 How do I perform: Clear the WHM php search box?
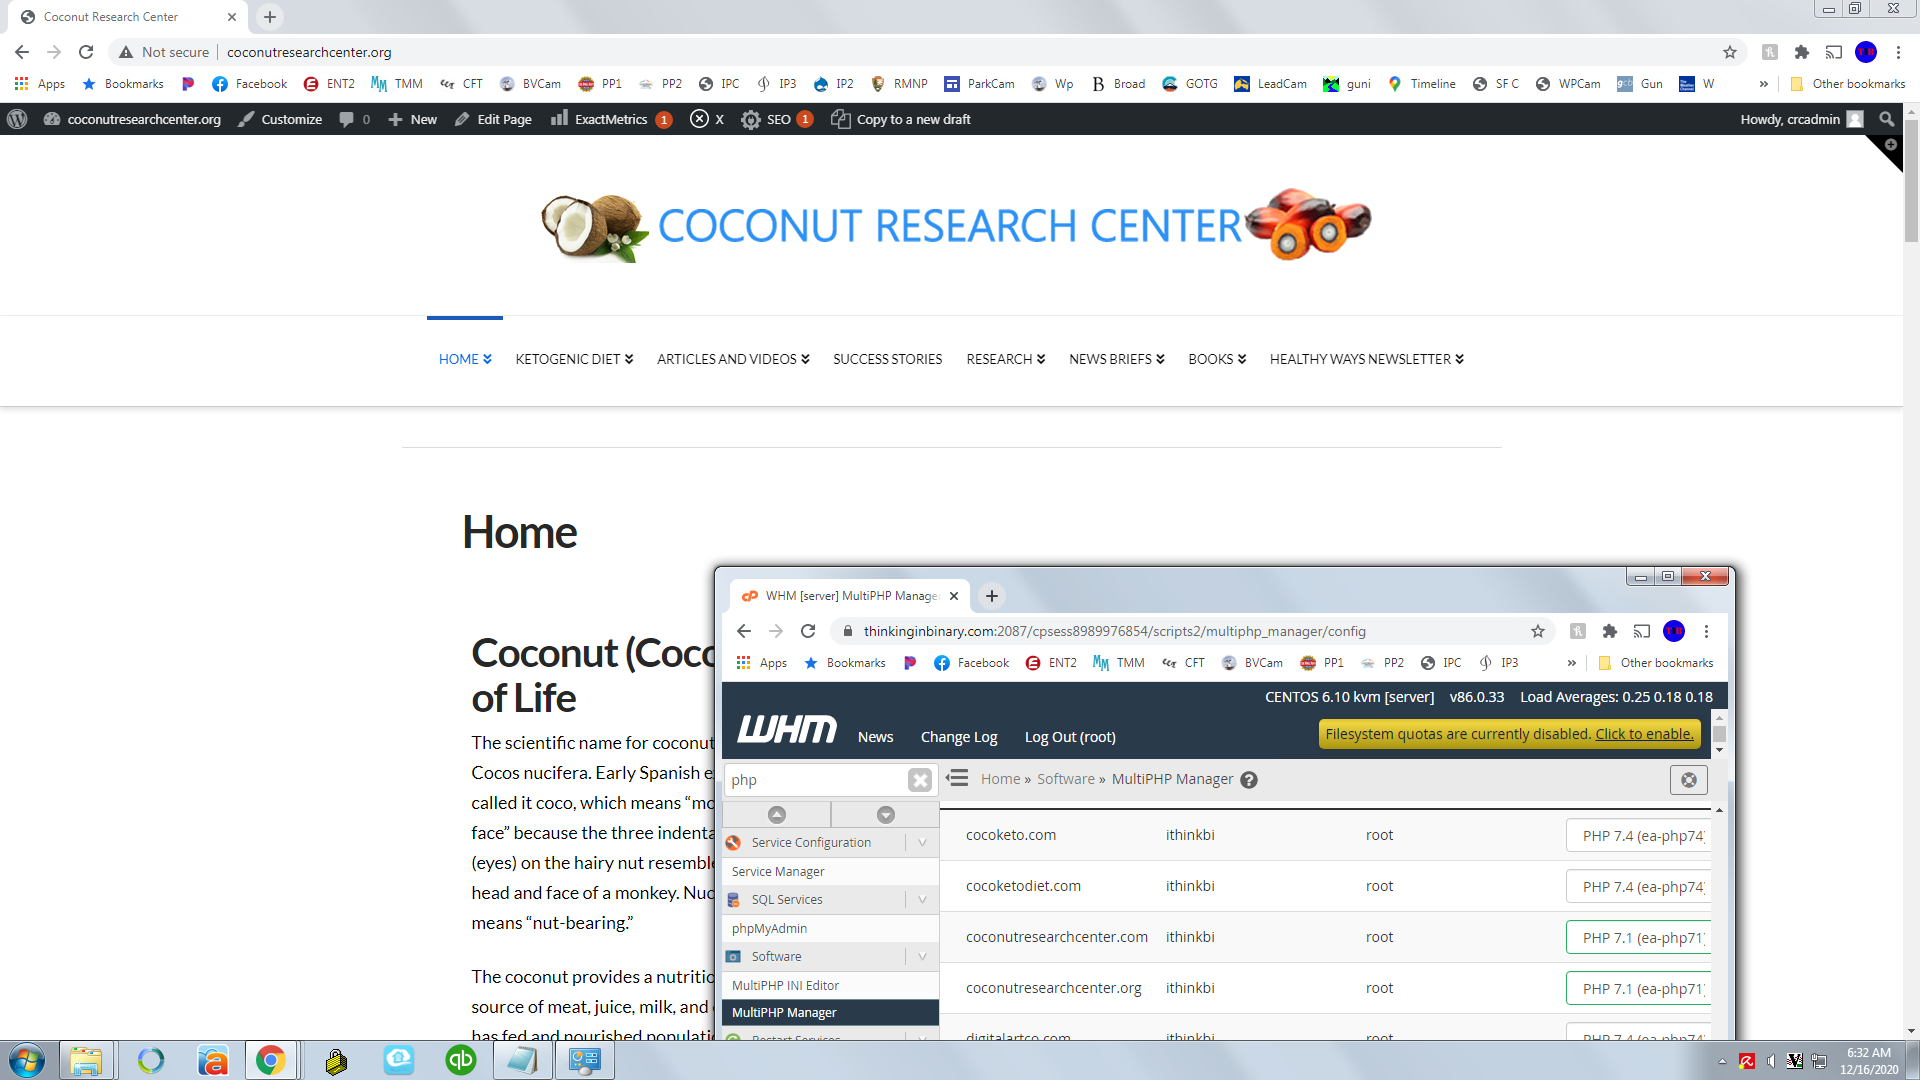(919, 780)
